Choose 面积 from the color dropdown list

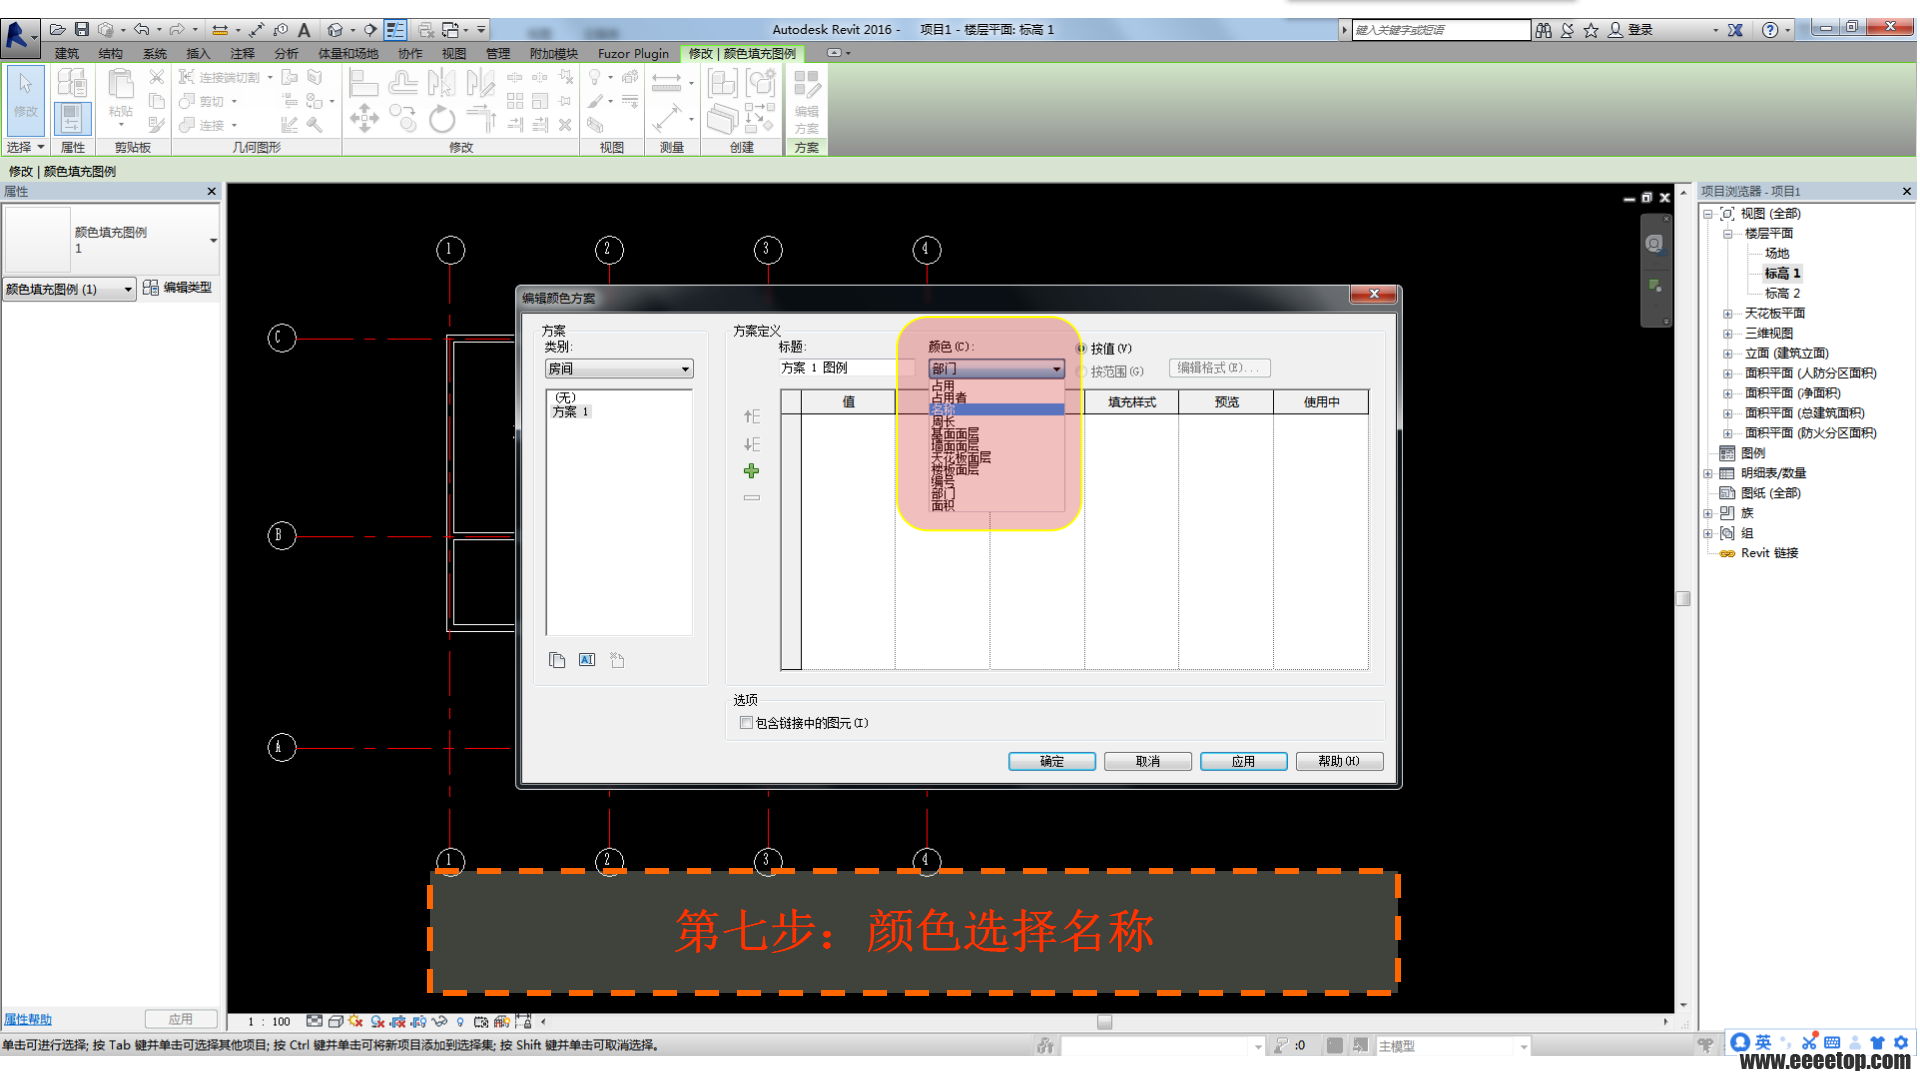(996, 506)
